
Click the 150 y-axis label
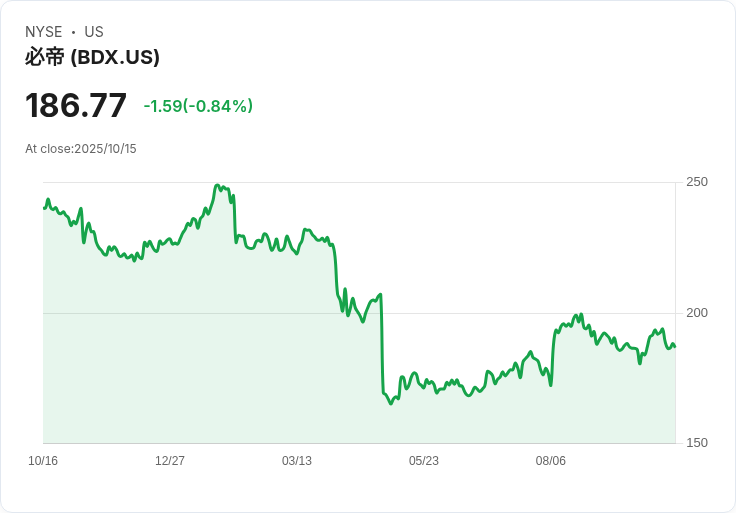point(696,444)
